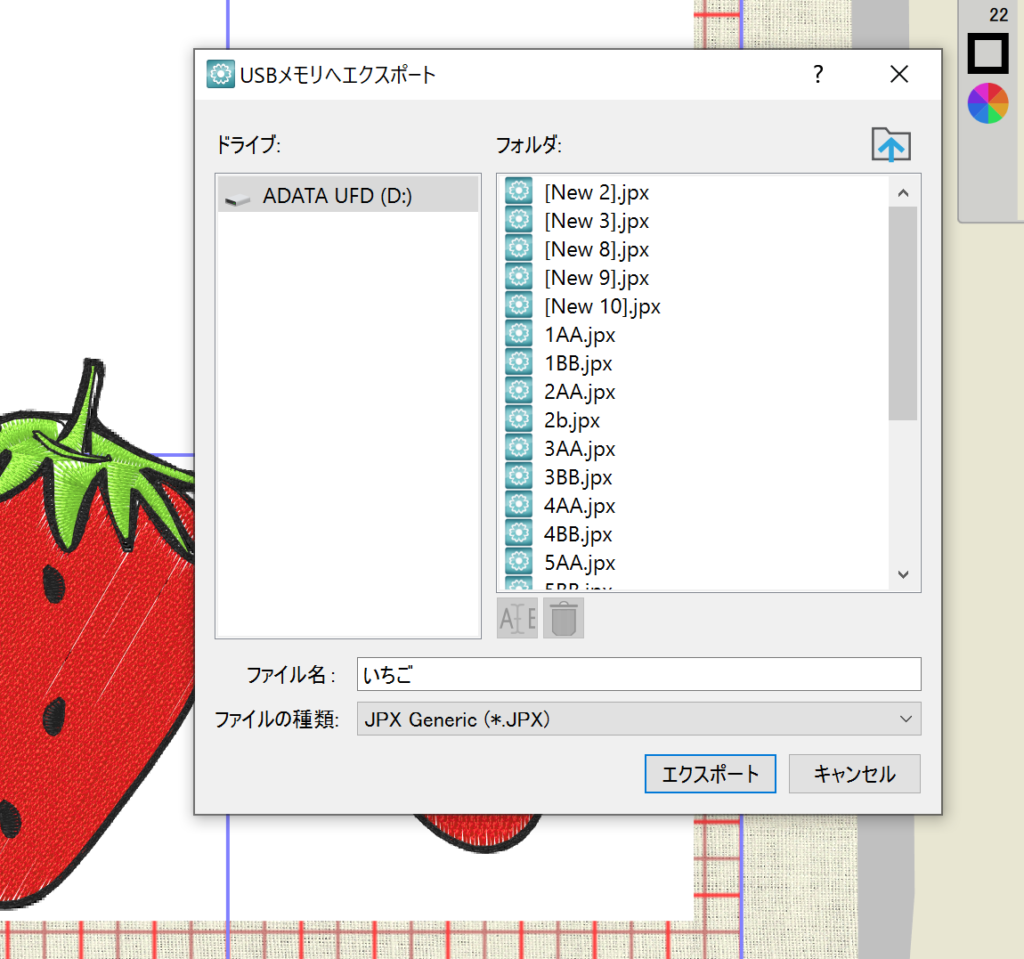Select file [New 2].jpx
Image resolution: width=1024 pixels, height=959 pixels.
coord(596,192)
